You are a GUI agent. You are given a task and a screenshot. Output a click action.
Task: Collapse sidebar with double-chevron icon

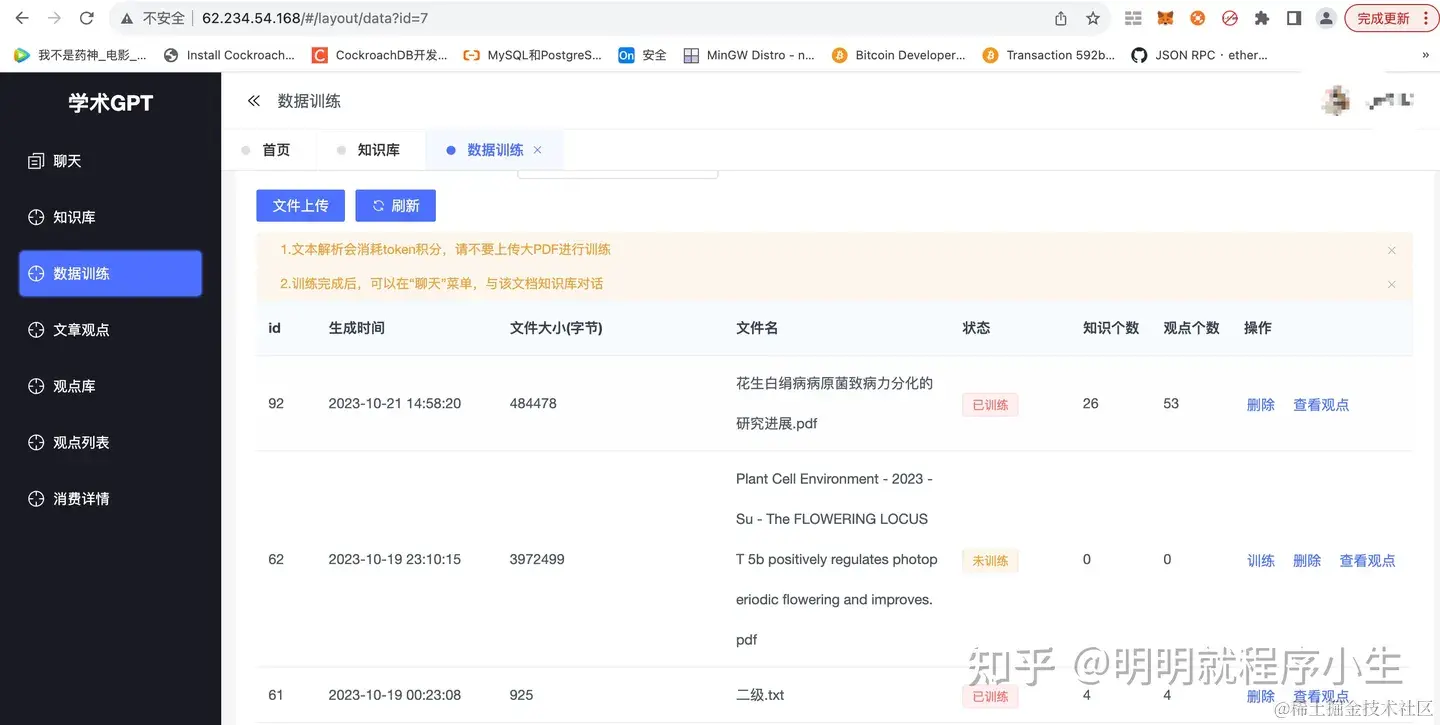click(x=254, y=101)
